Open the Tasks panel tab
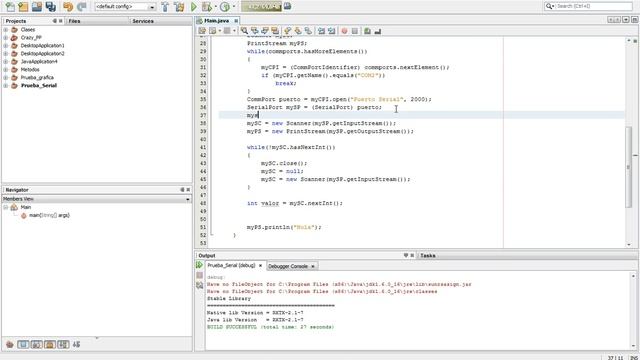The image size is (640, 360). tap(428, 256)
